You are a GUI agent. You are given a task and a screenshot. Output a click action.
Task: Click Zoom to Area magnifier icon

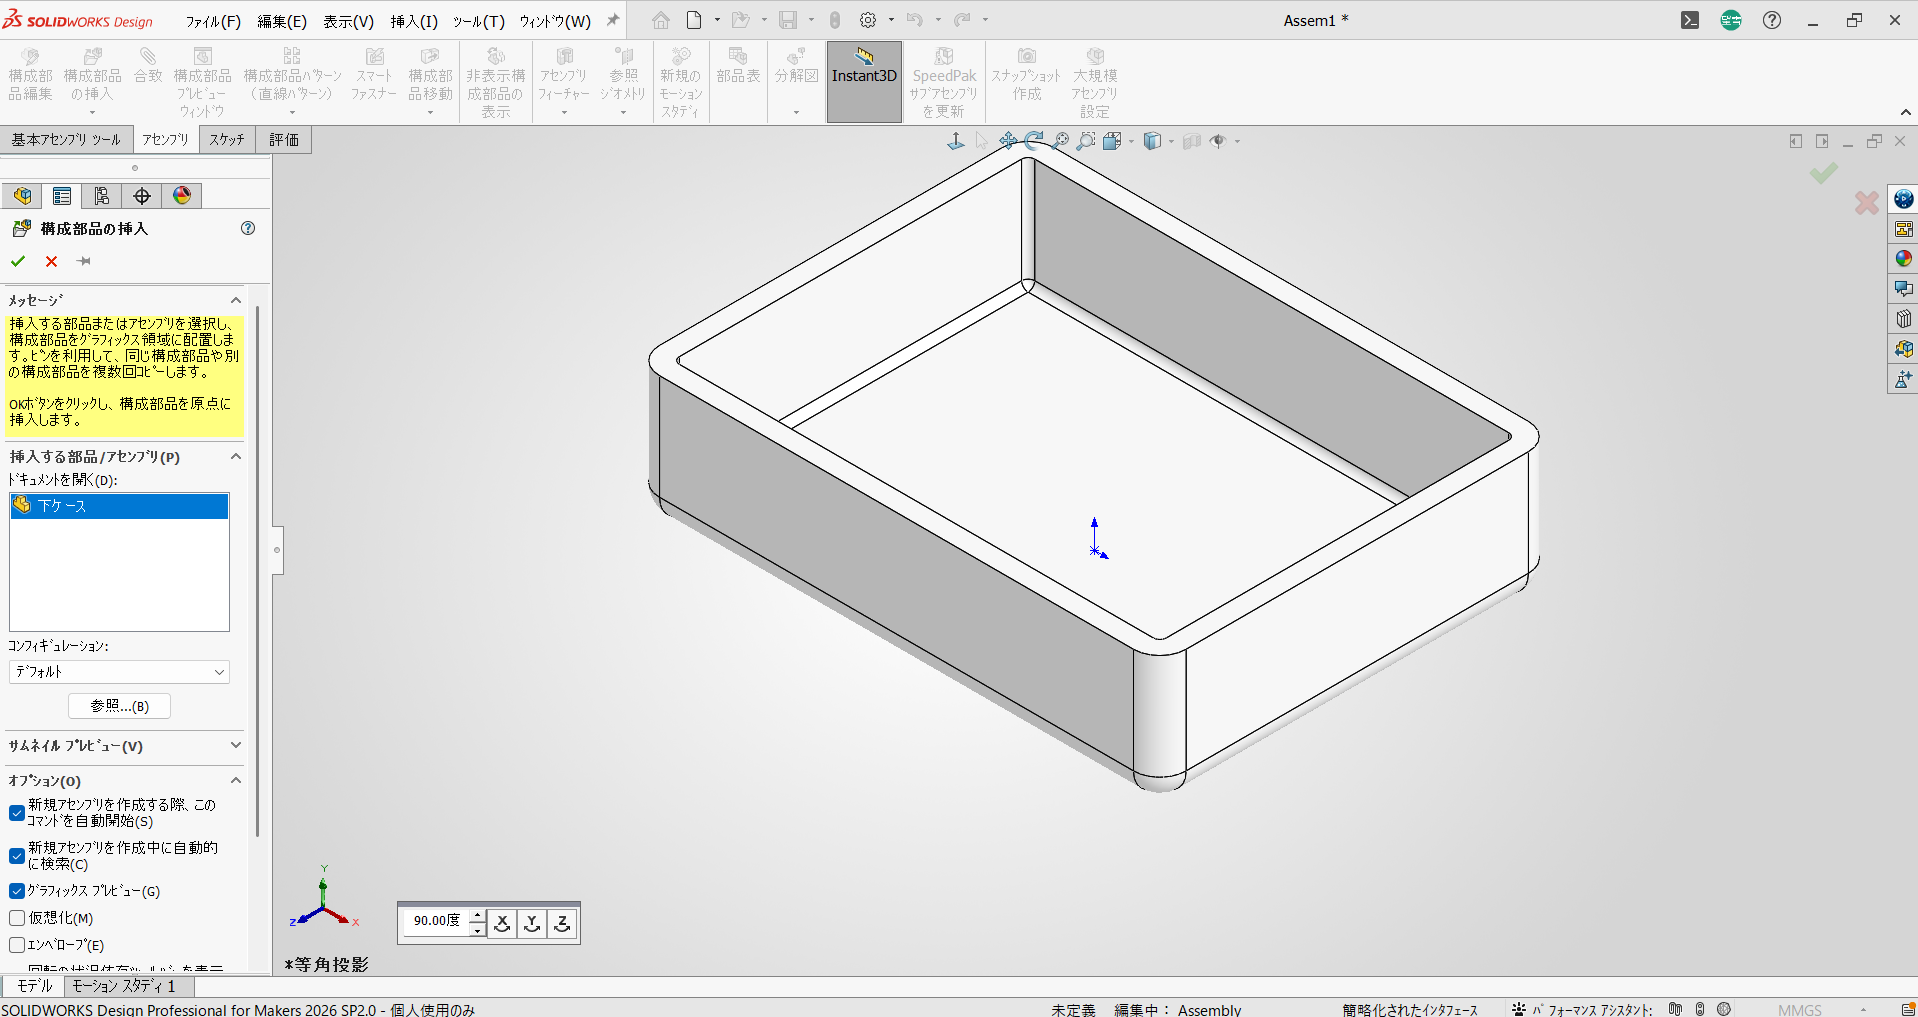[1086, 141]
